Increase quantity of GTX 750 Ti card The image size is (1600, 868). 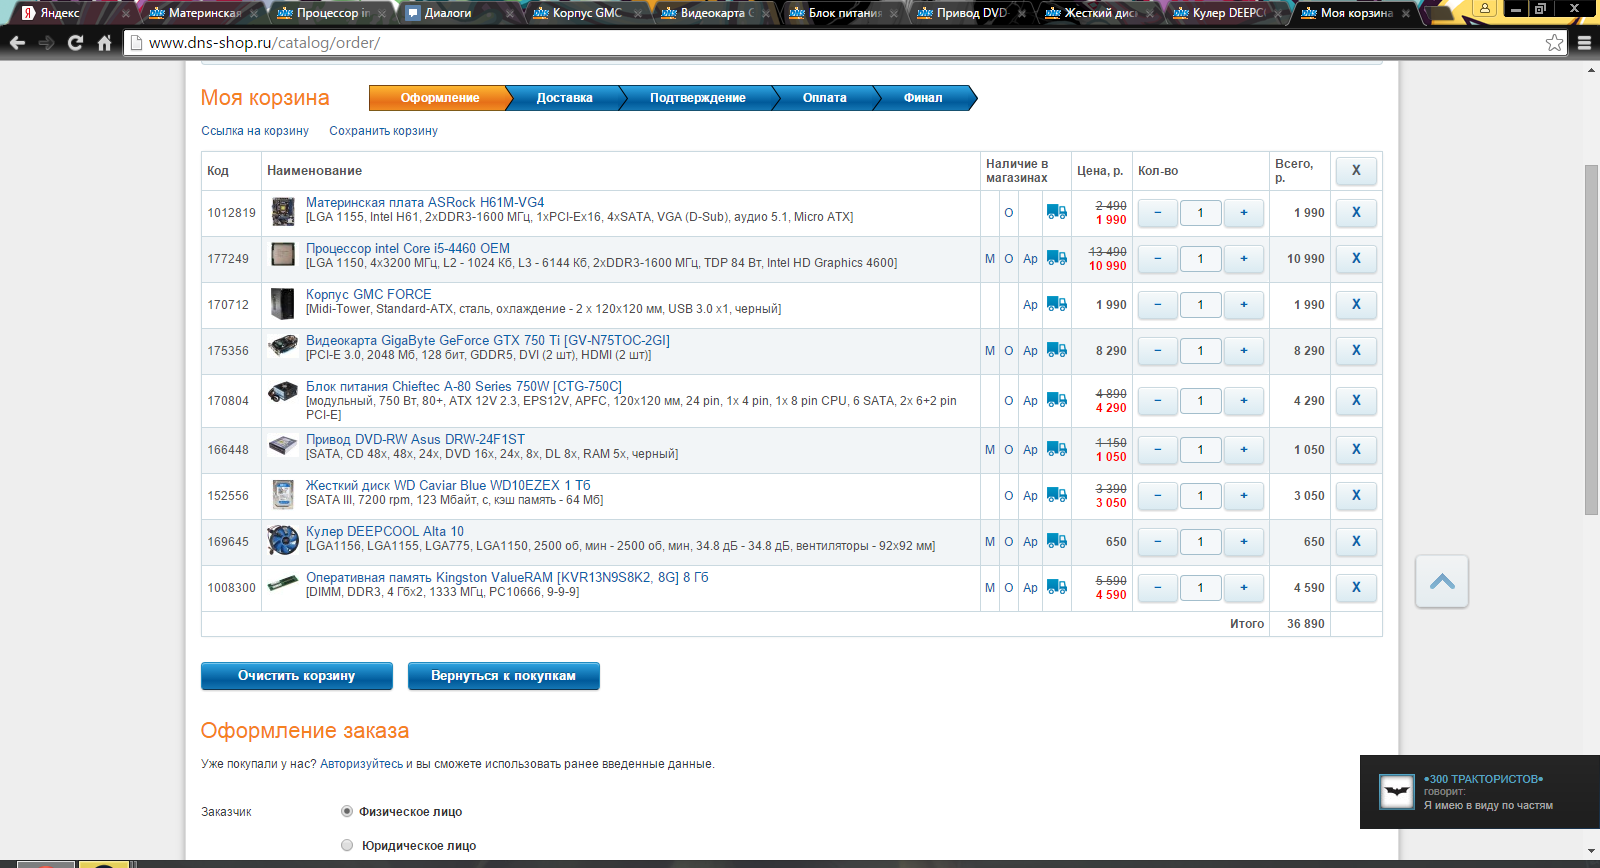coord(1244,350)
